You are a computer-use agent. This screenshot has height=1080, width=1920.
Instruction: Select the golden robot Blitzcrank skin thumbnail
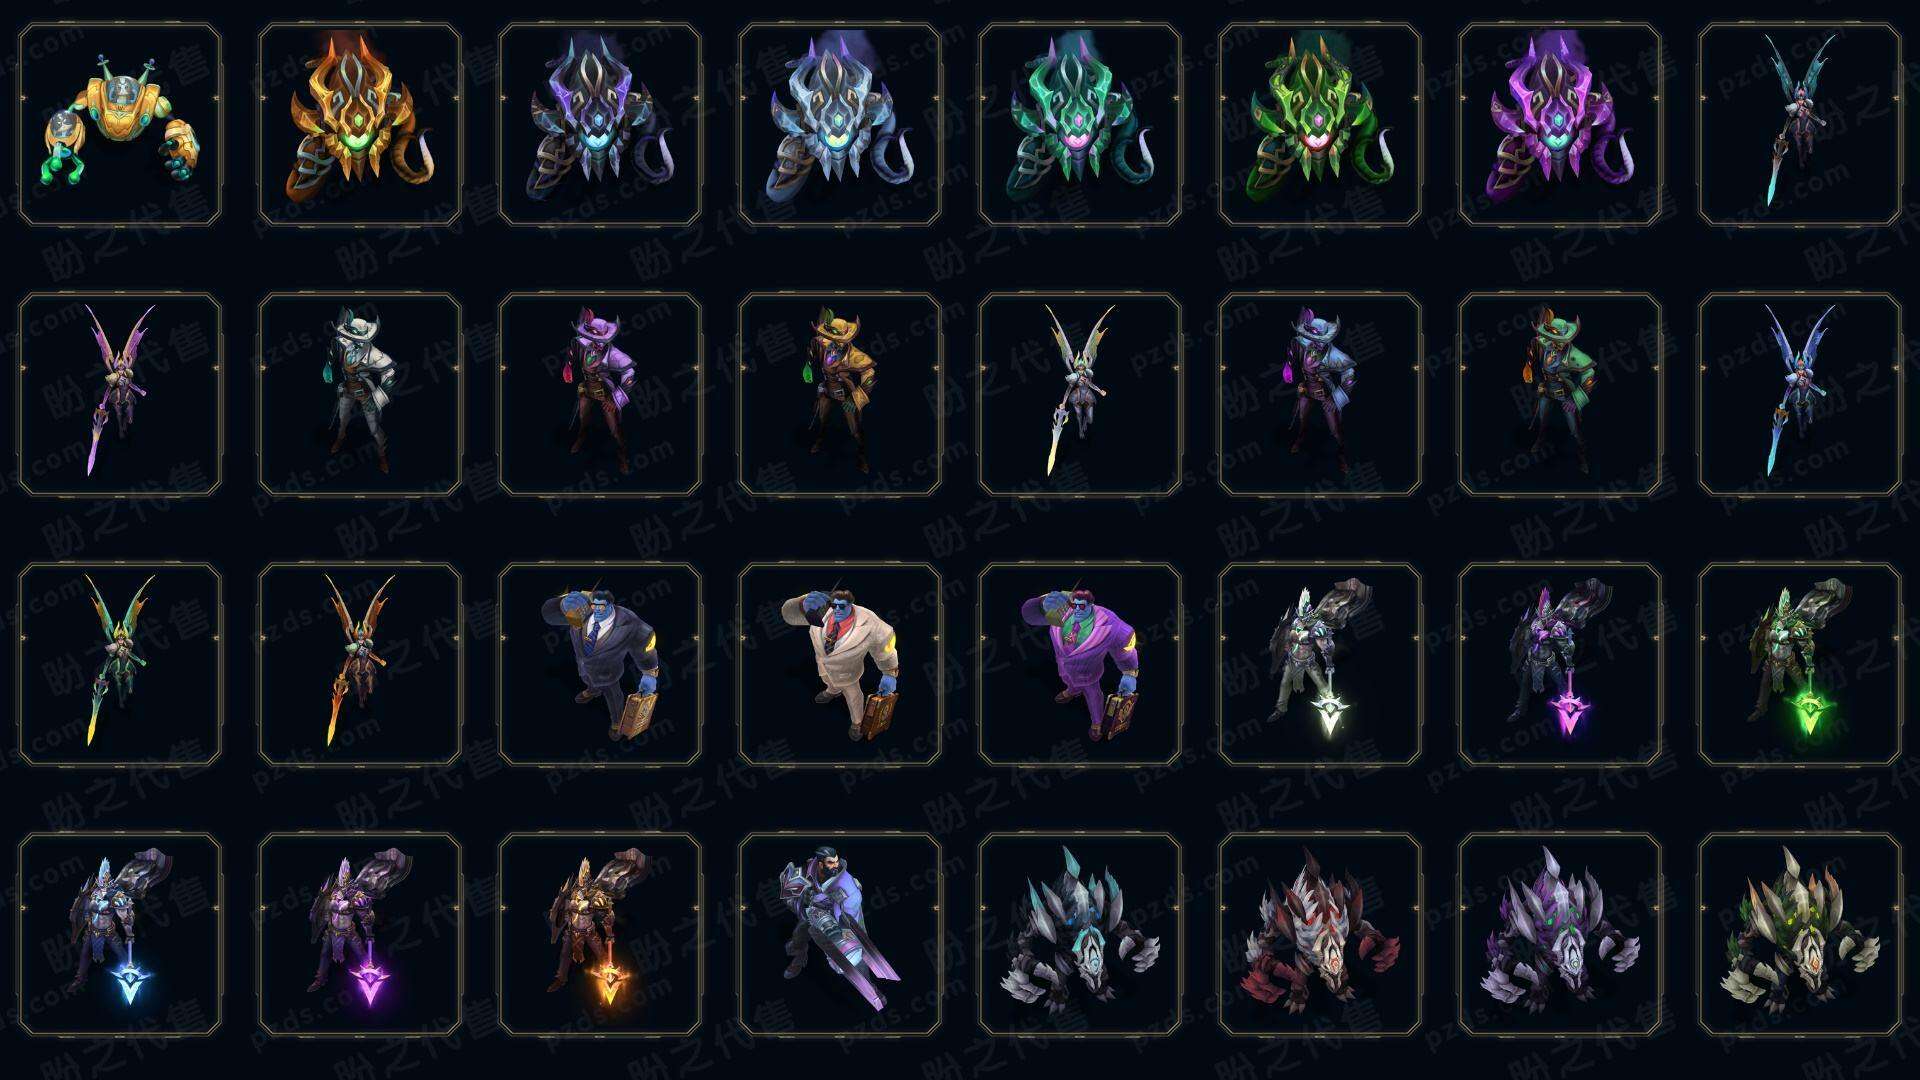120,125
